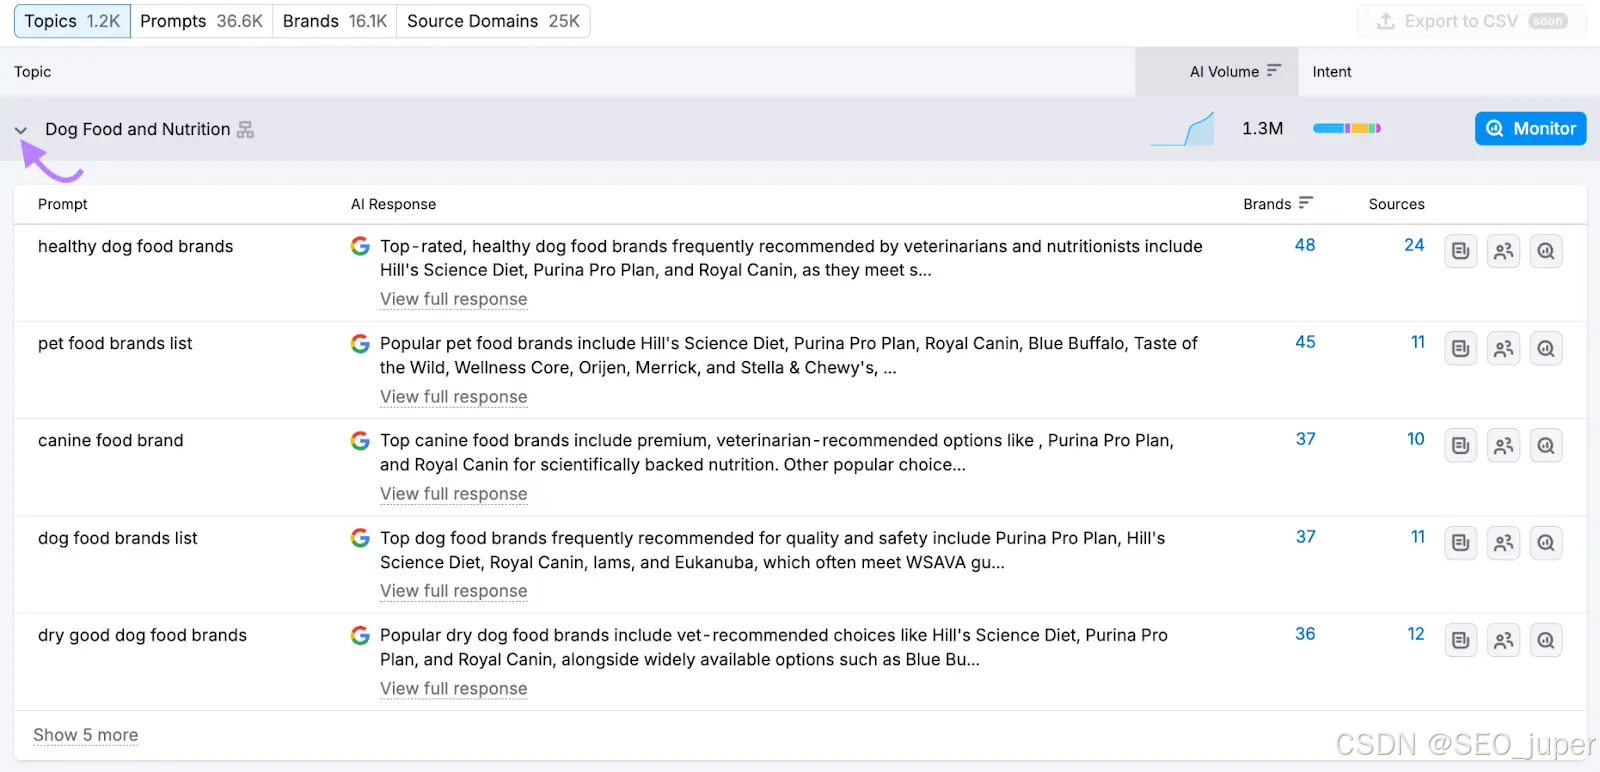Open 10 sources count for canine food brand
Screen dimensions: 1600x772
(x=1416, y=439)
